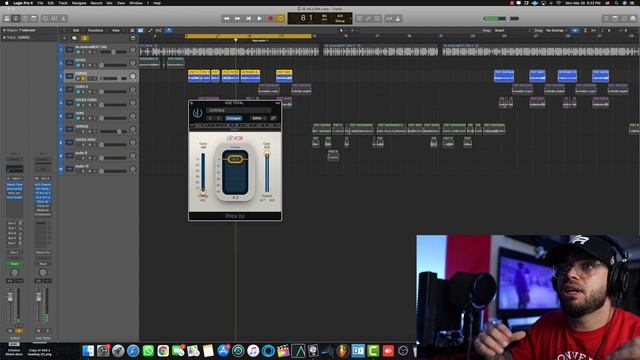Click the add track plus button
The image size is (640, 360).
click(x=64, y=38)
